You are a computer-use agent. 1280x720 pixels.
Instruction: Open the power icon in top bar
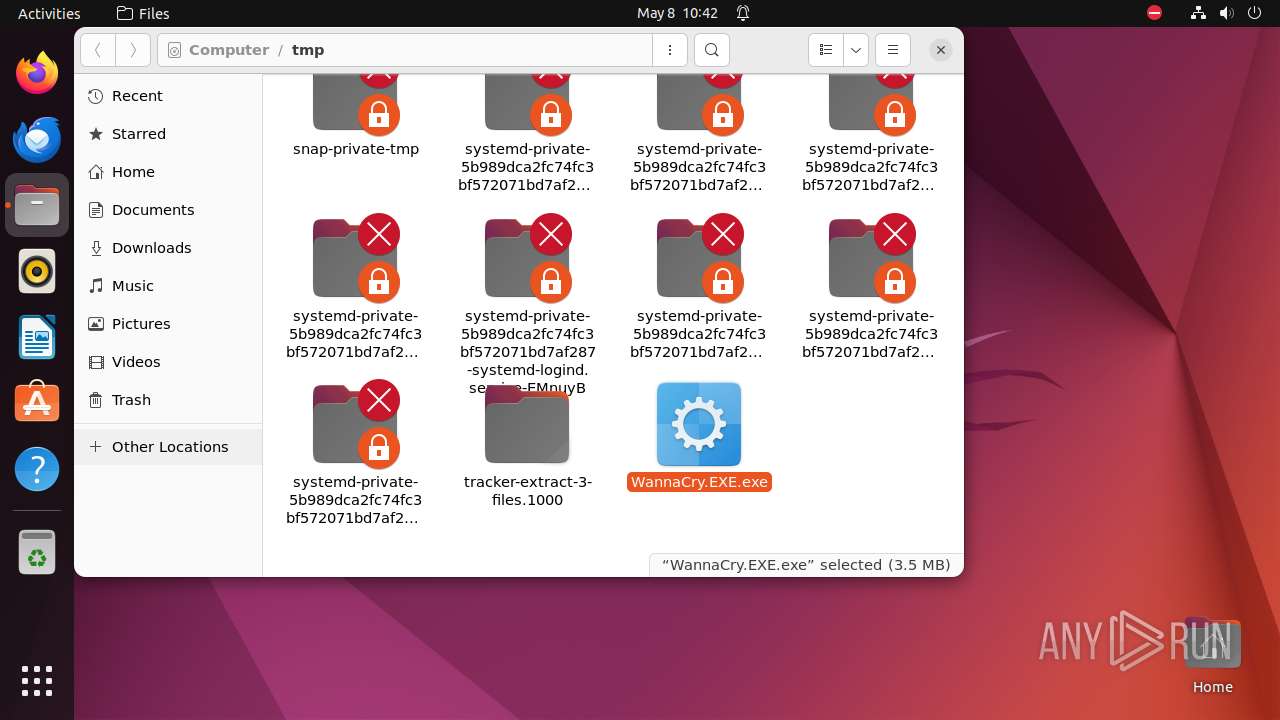(x=1255, y=13)
